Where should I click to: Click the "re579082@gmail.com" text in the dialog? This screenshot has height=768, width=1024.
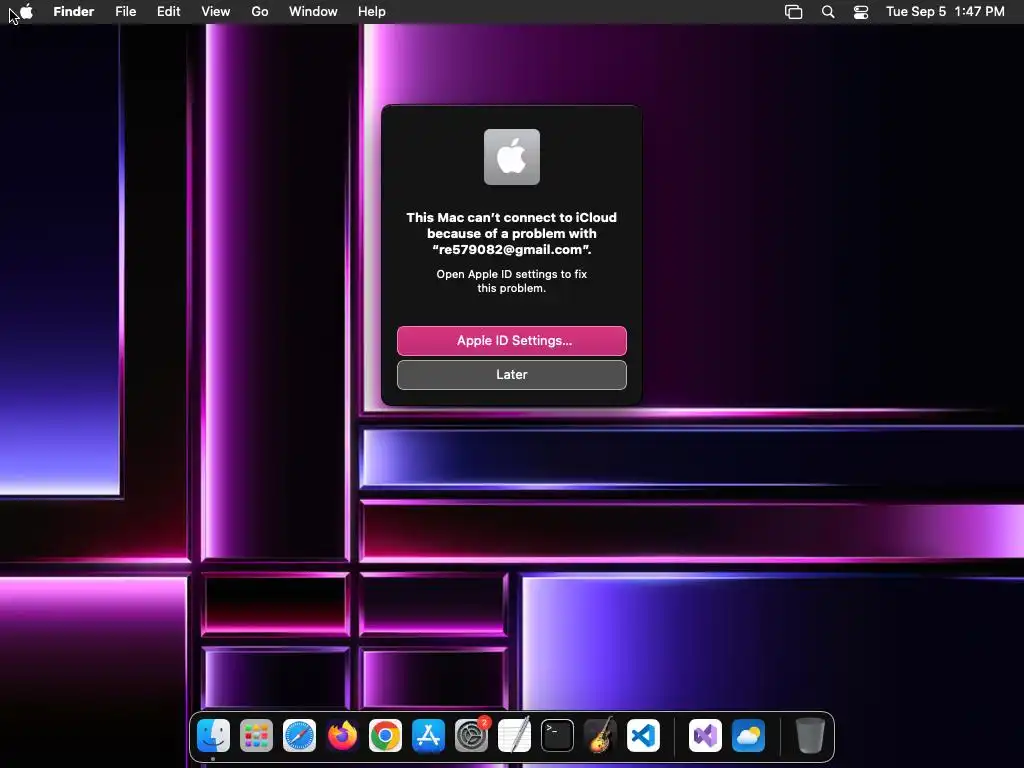point(512,249)
